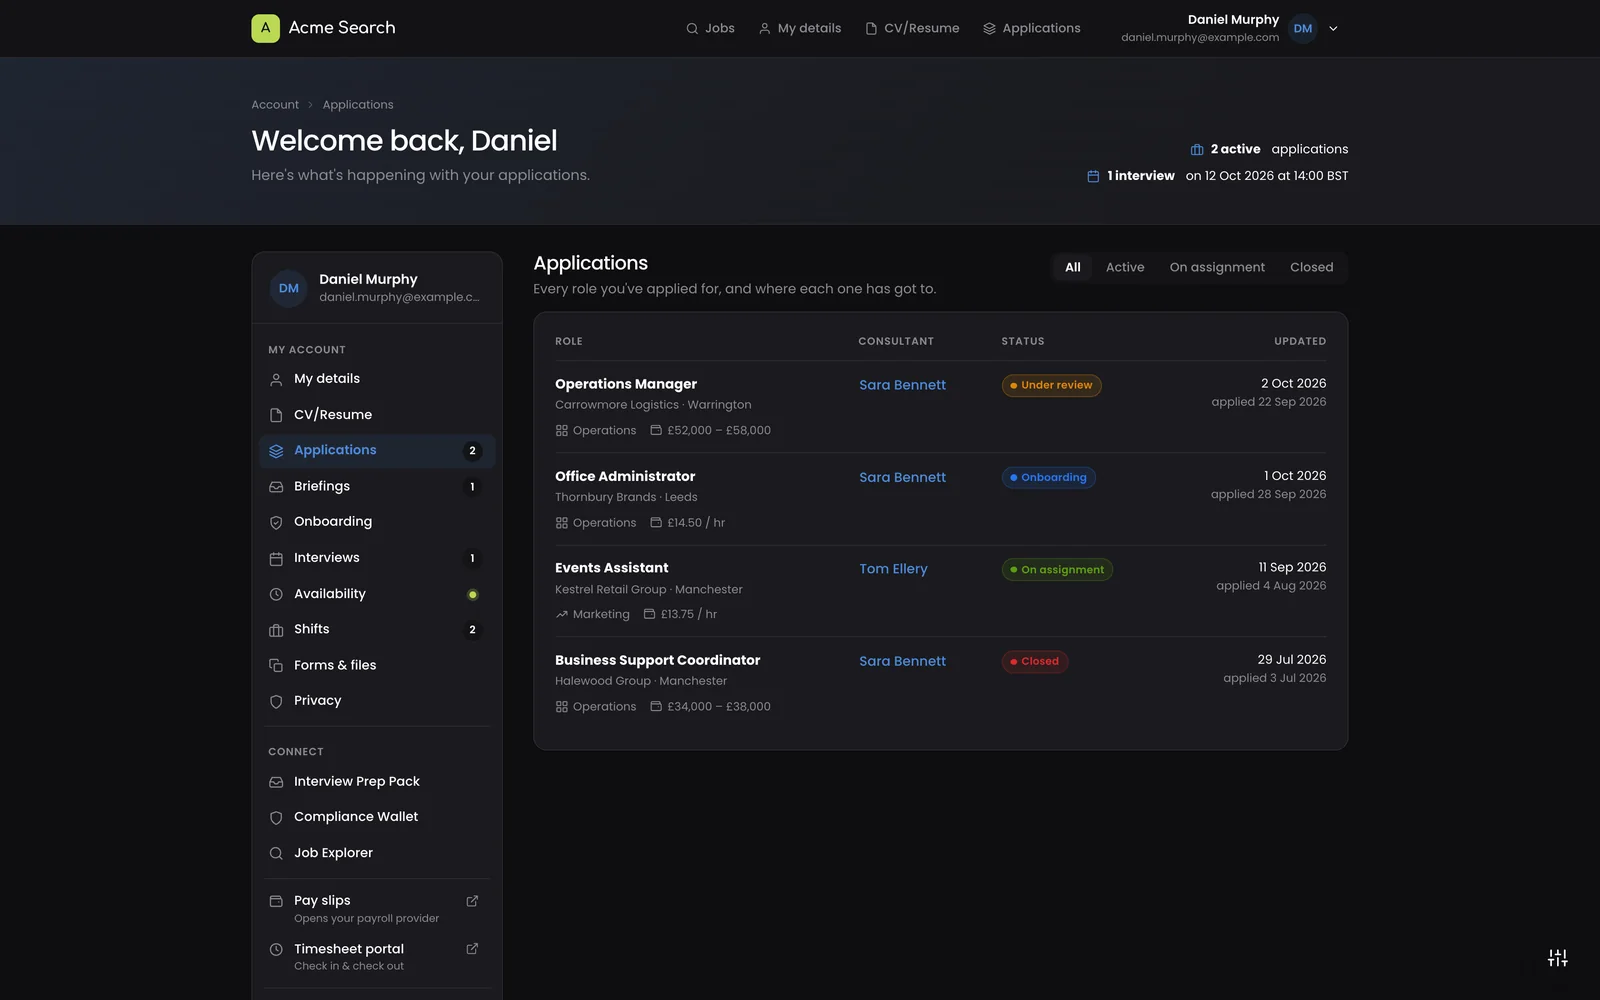
Task: Click the Timesheet portal external link icon
Action: pyautogui.click(x=472, y=949)
